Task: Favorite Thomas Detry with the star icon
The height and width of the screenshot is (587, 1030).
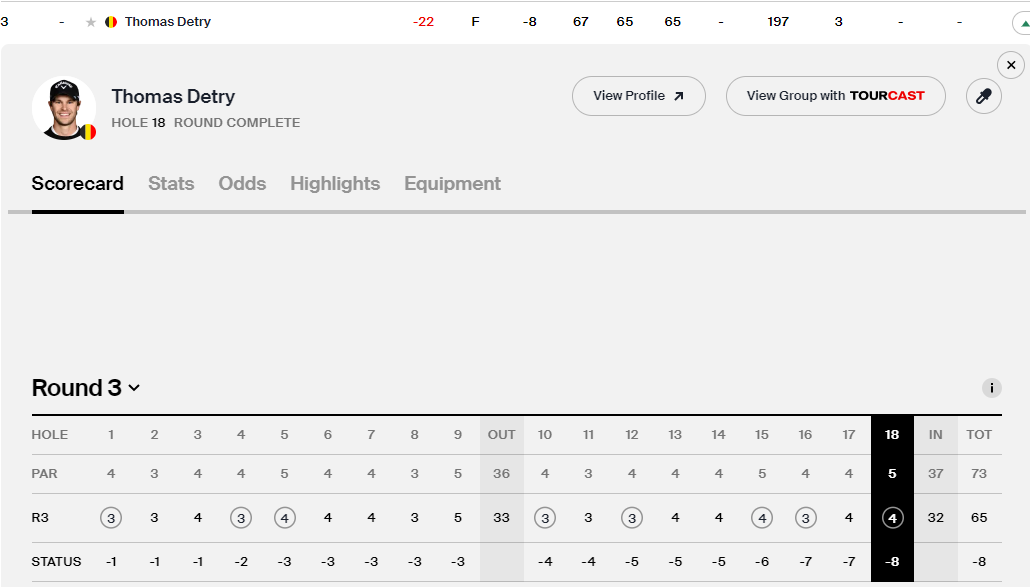Action: (91, 22)
